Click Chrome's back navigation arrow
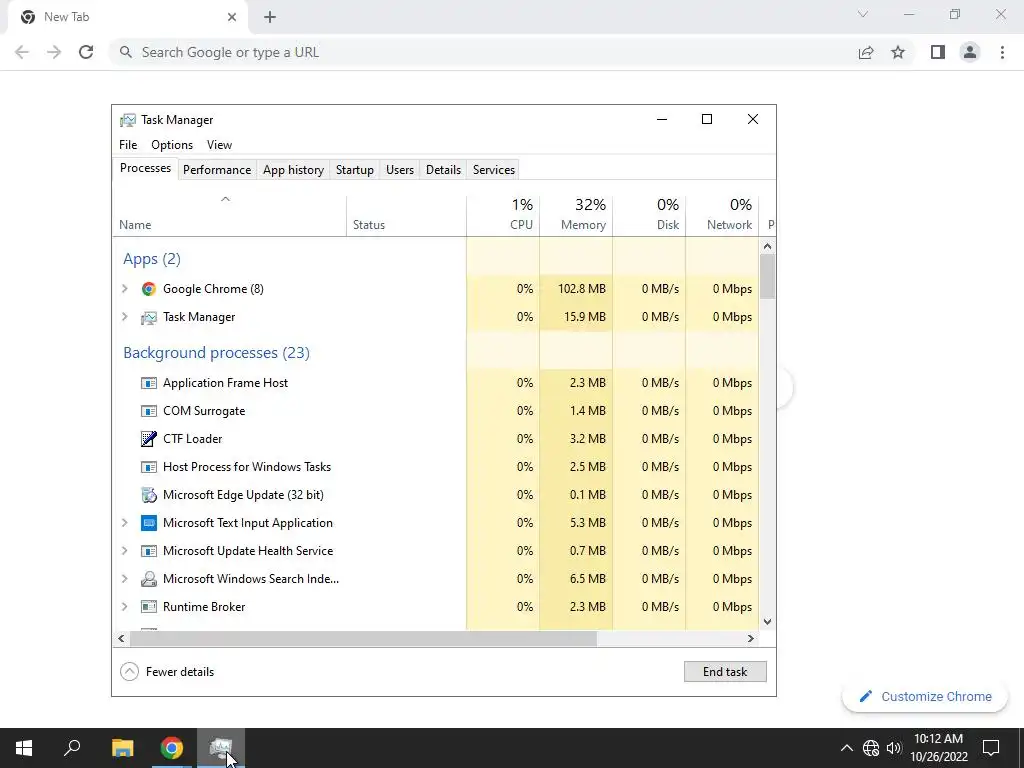The image size is (1024, 768). [x=22, y=52]
